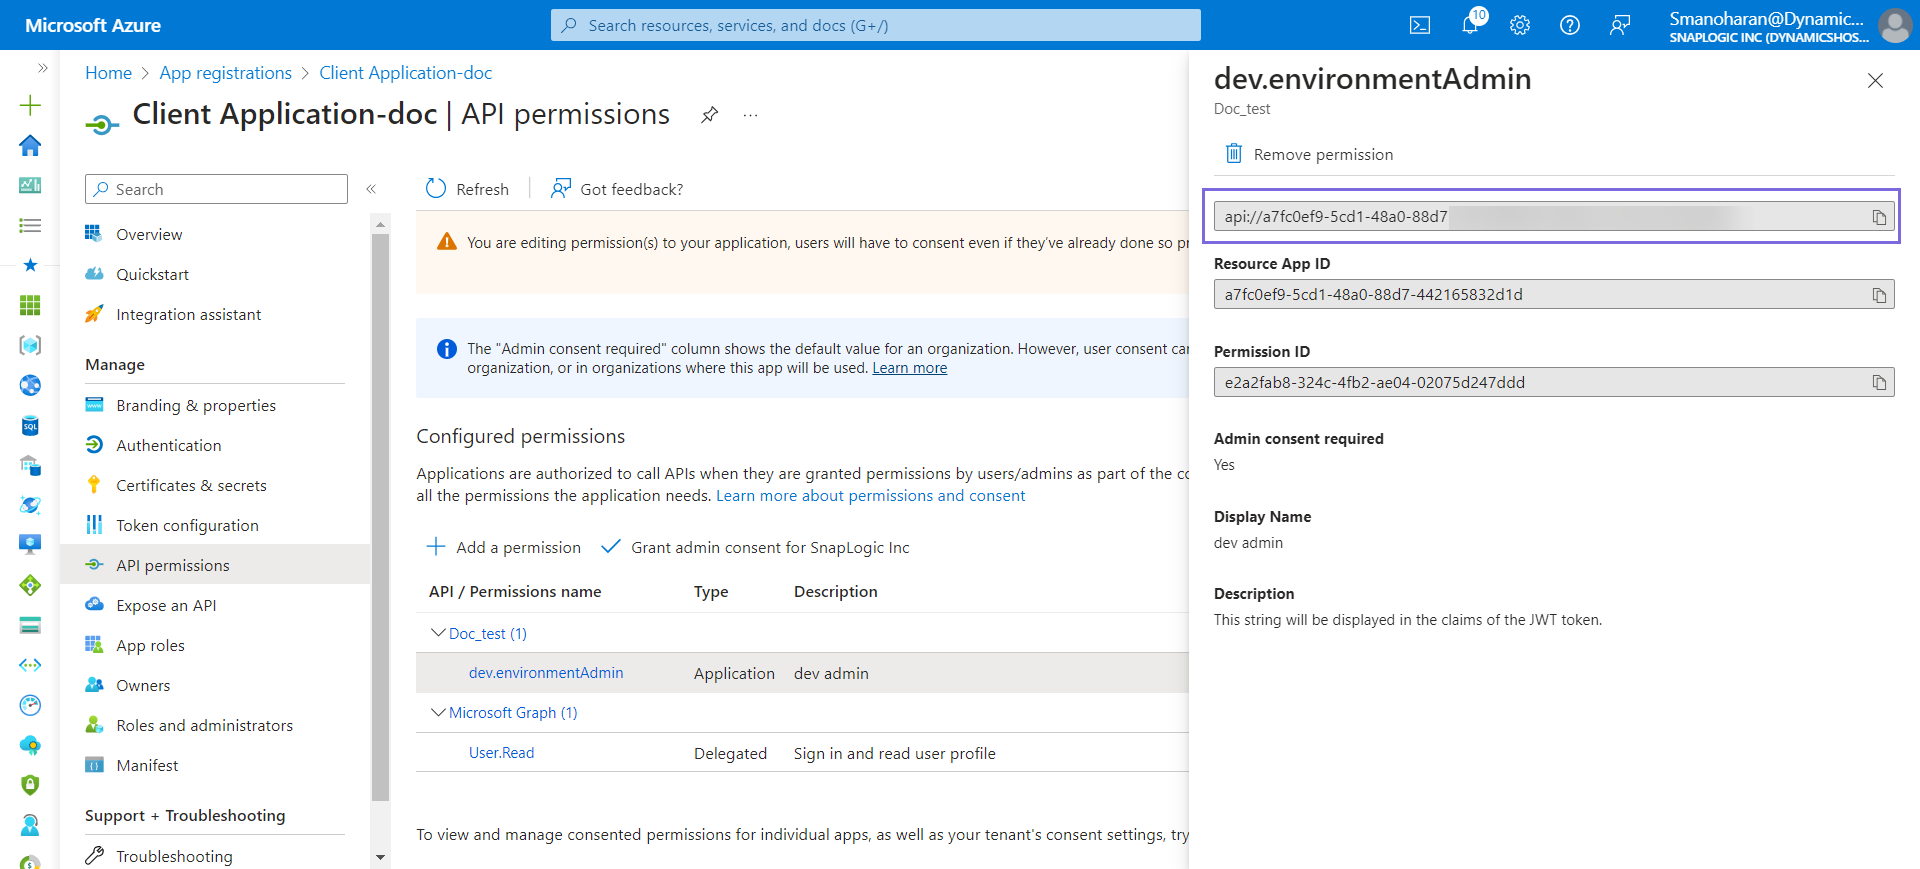Click Home breadcrumb link
Viewport: 1920px width, 869px height.
[108, 73]
